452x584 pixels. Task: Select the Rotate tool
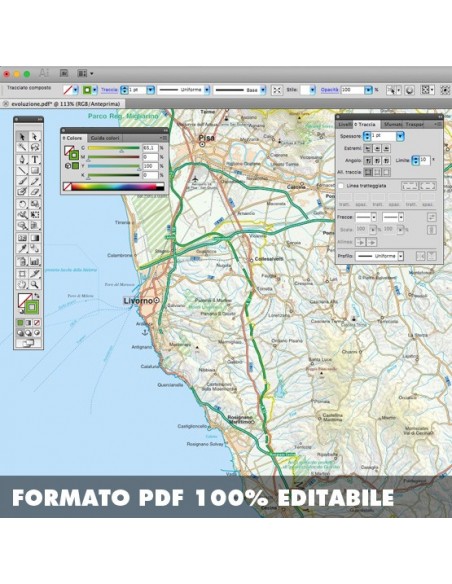point(22,204)
